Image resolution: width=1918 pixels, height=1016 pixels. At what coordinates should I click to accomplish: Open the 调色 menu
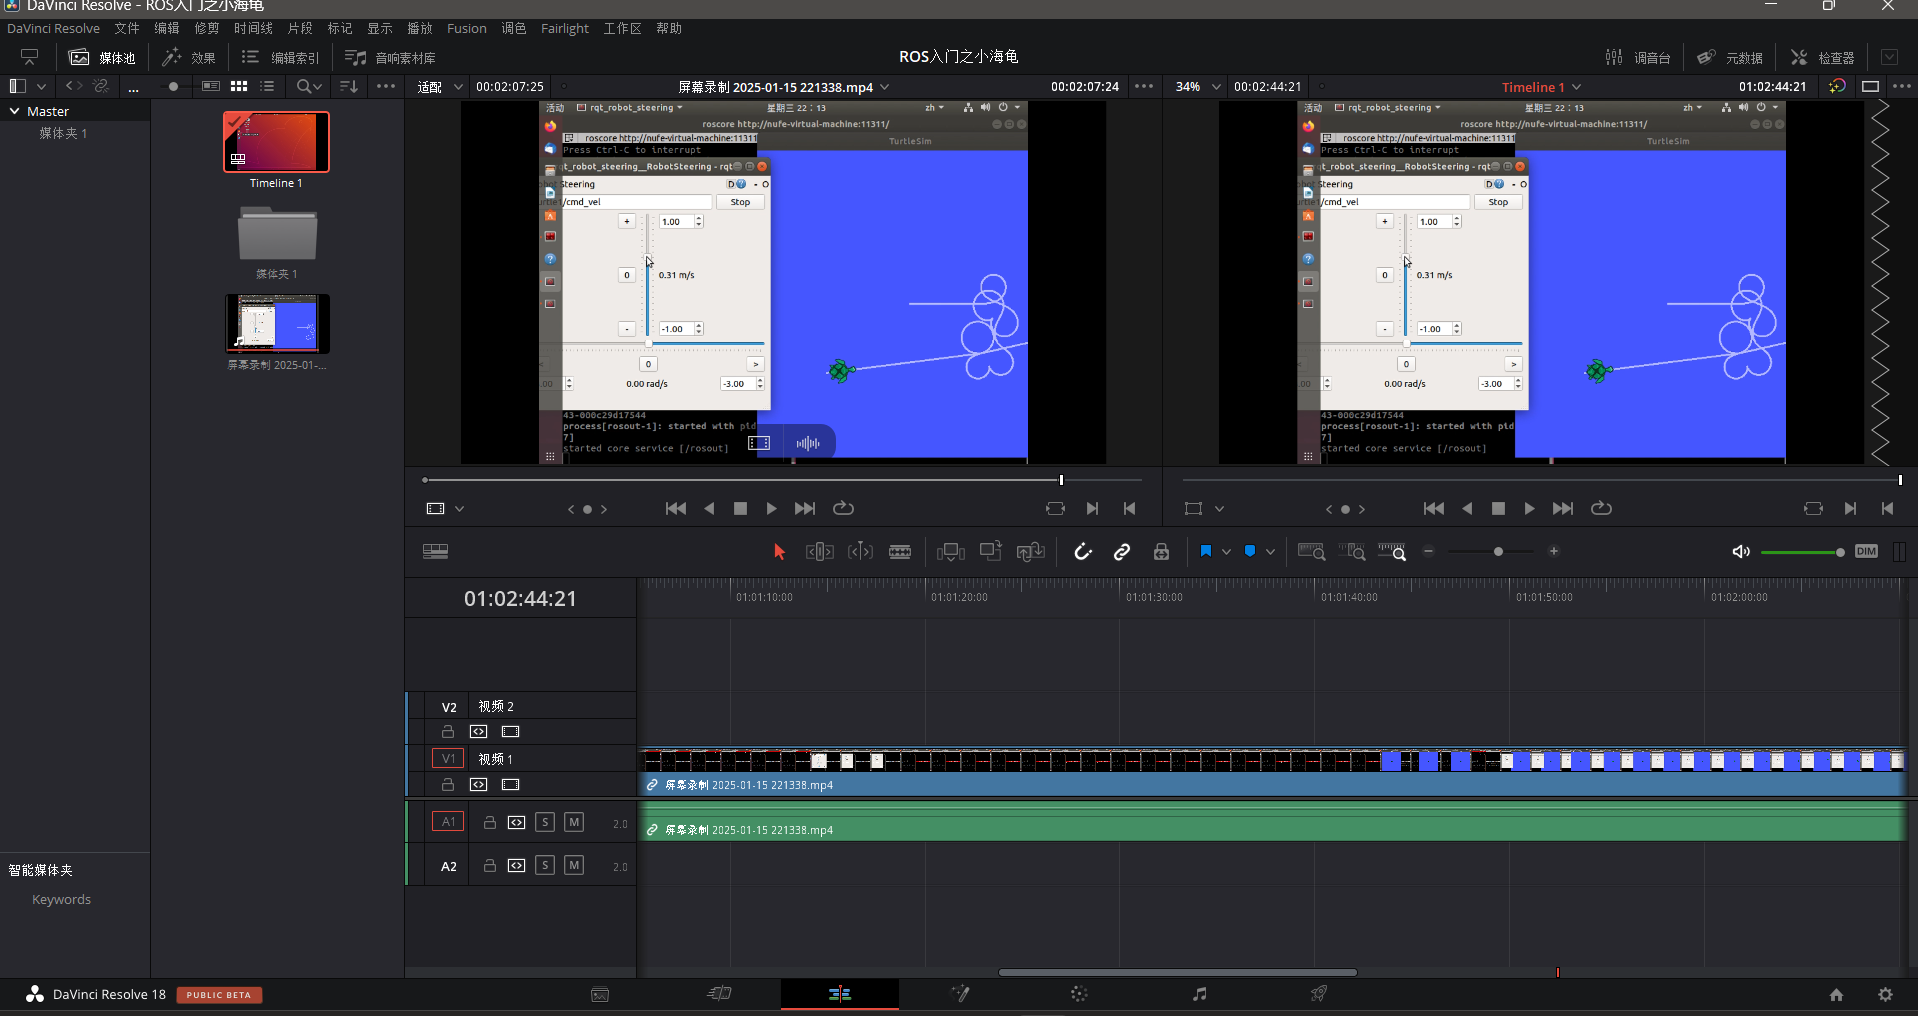514,28
